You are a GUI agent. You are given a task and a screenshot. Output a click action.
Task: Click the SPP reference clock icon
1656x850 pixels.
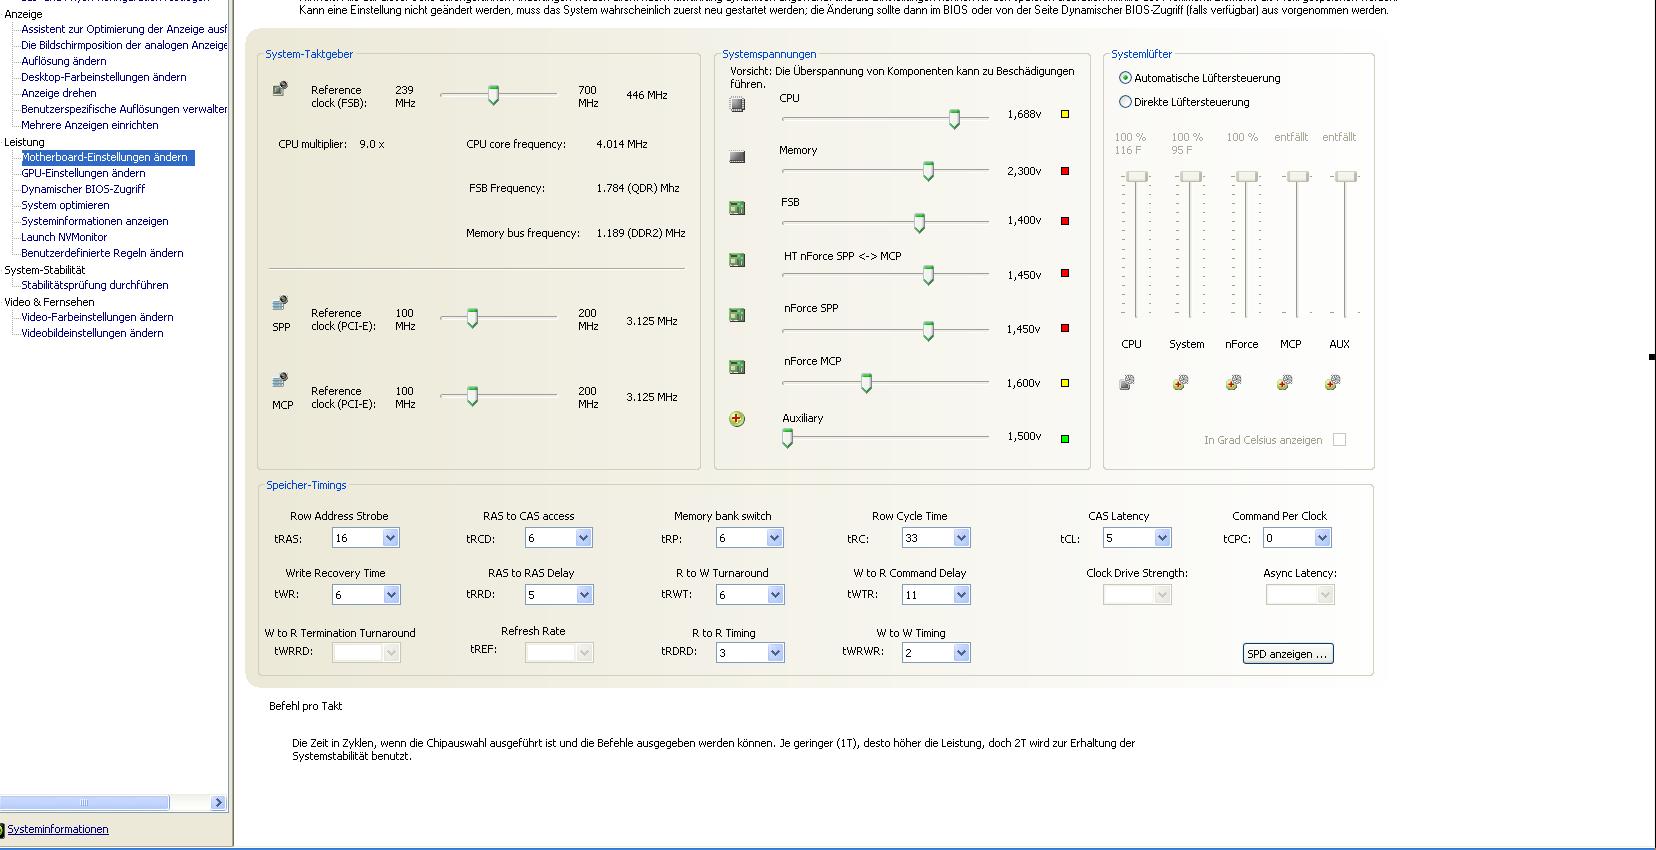[x=280, y=303]
